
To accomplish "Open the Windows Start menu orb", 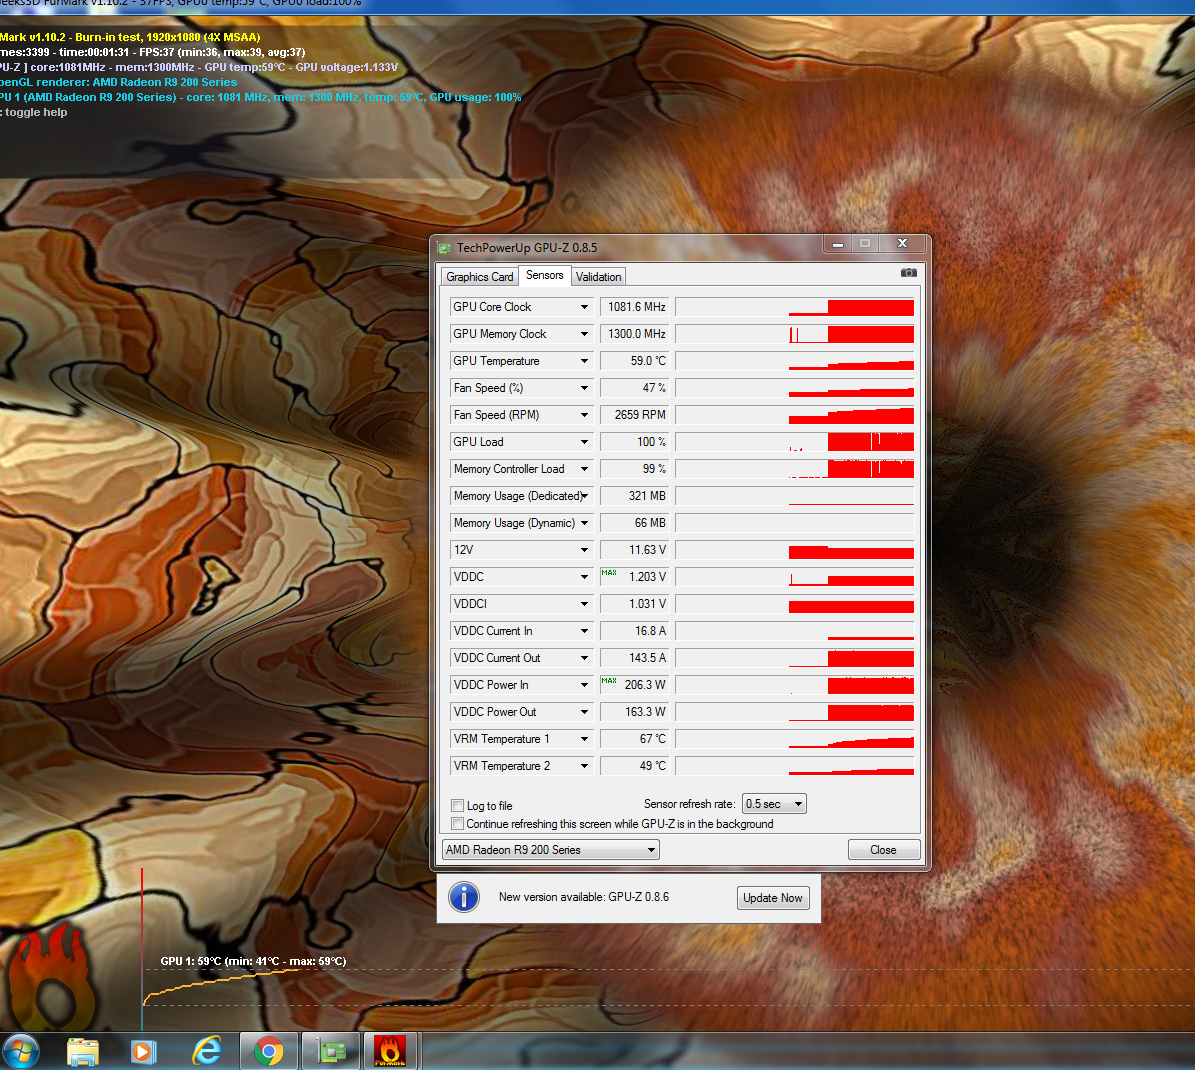I will coord(21,1052).
